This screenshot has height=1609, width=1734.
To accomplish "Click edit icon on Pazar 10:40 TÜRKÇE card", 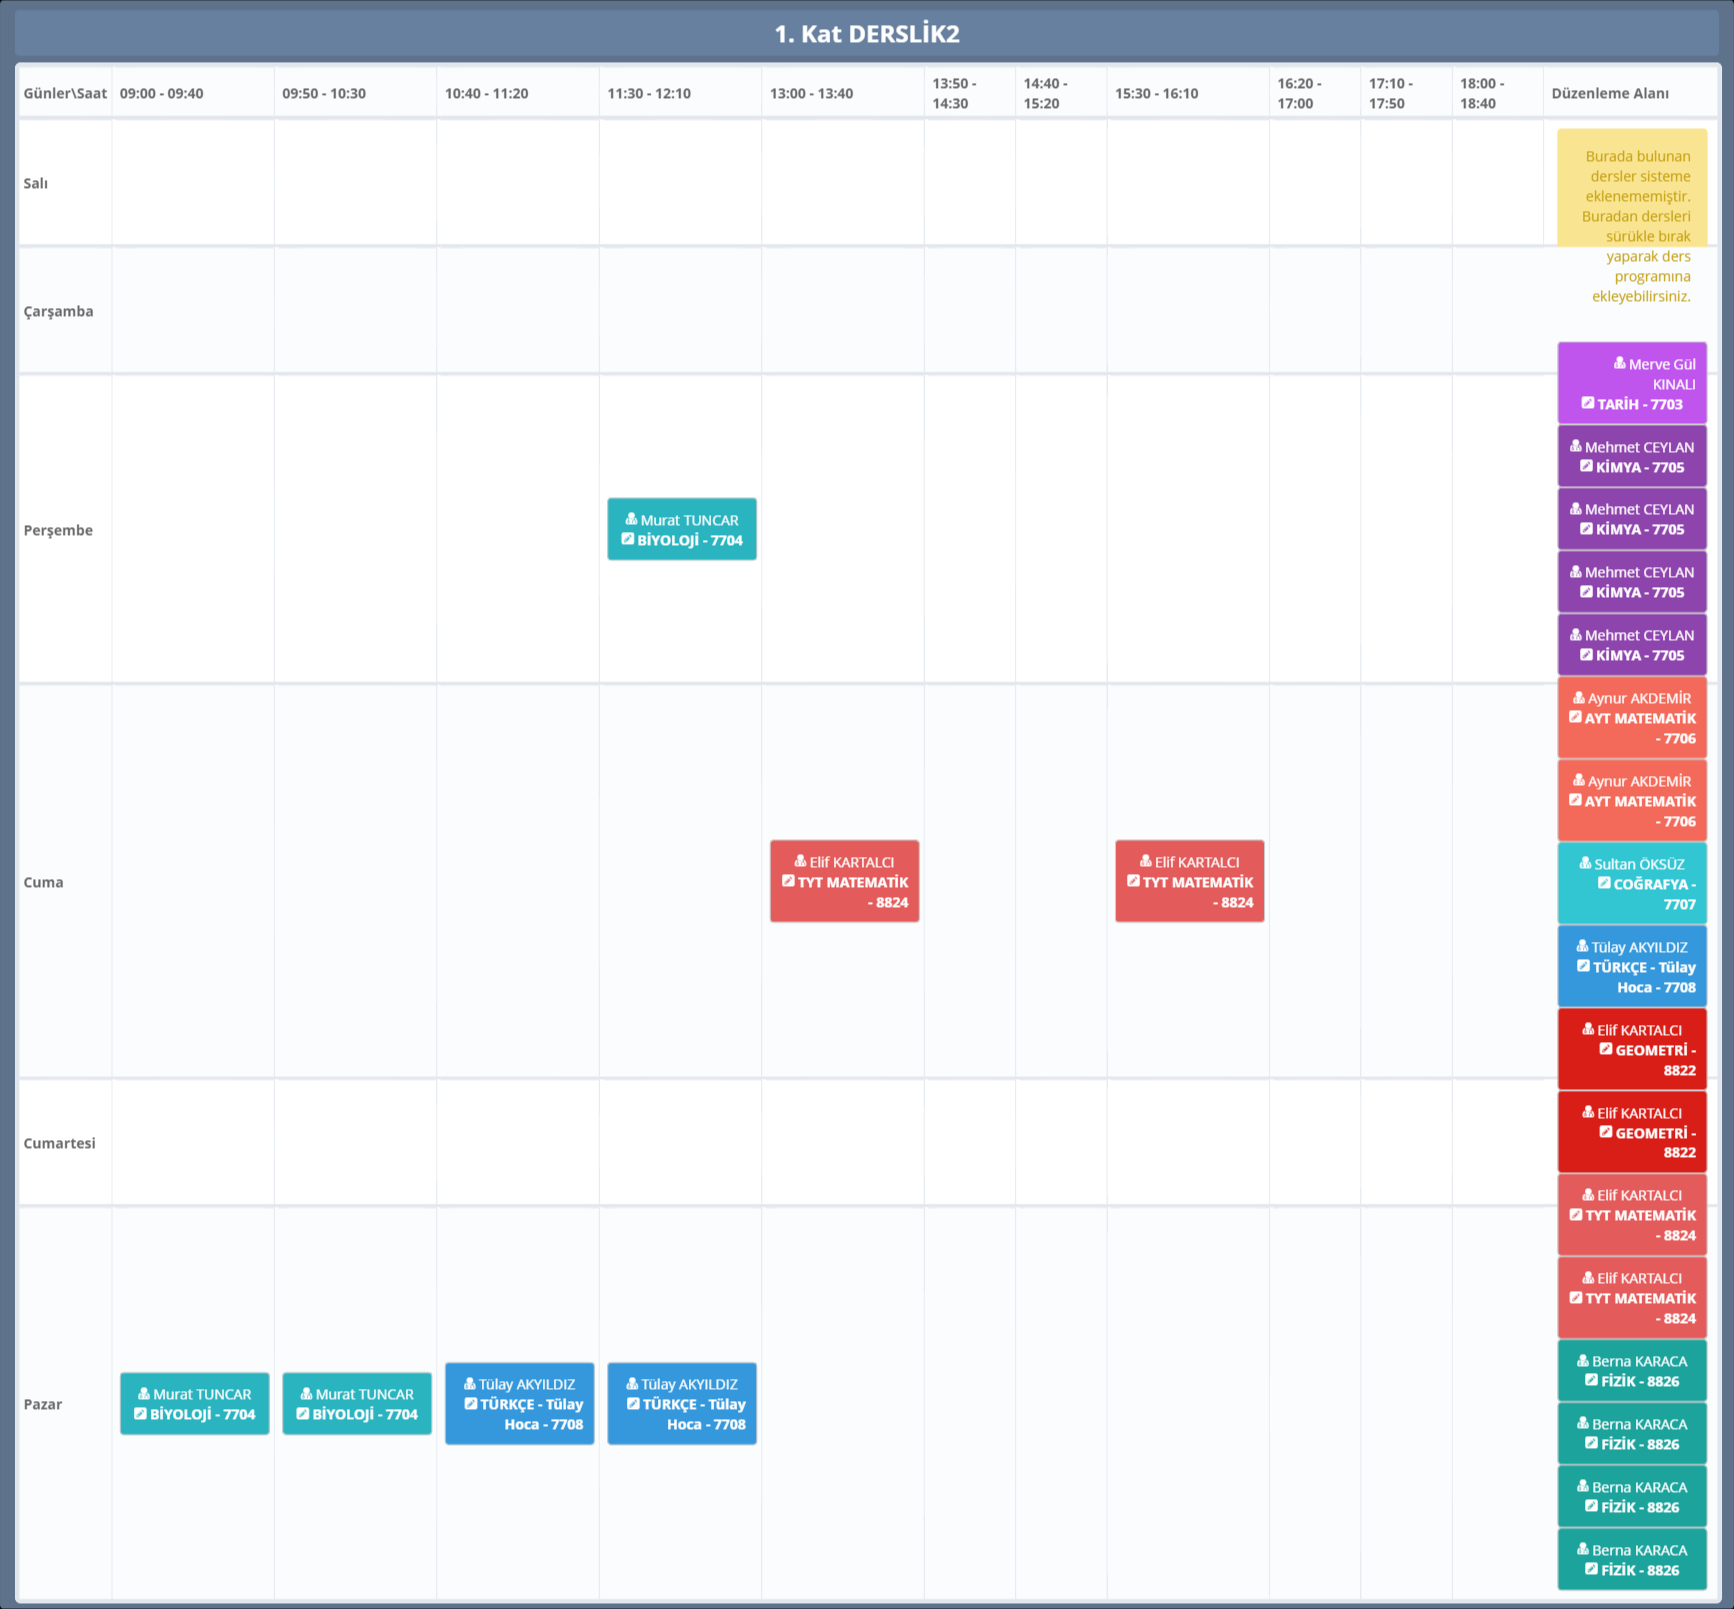I will tap(470, 1403).
